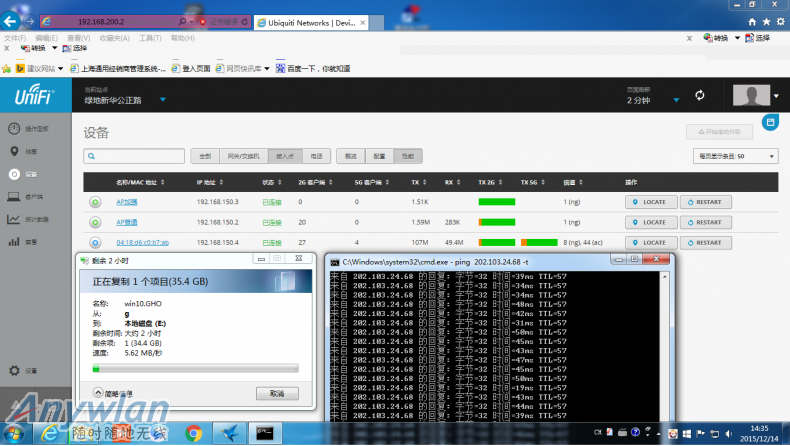The width and height of the screenshot is (790, 446).
Task: Expand the current site dropdown
Action: pyautogui.click(x=163, y=100)
